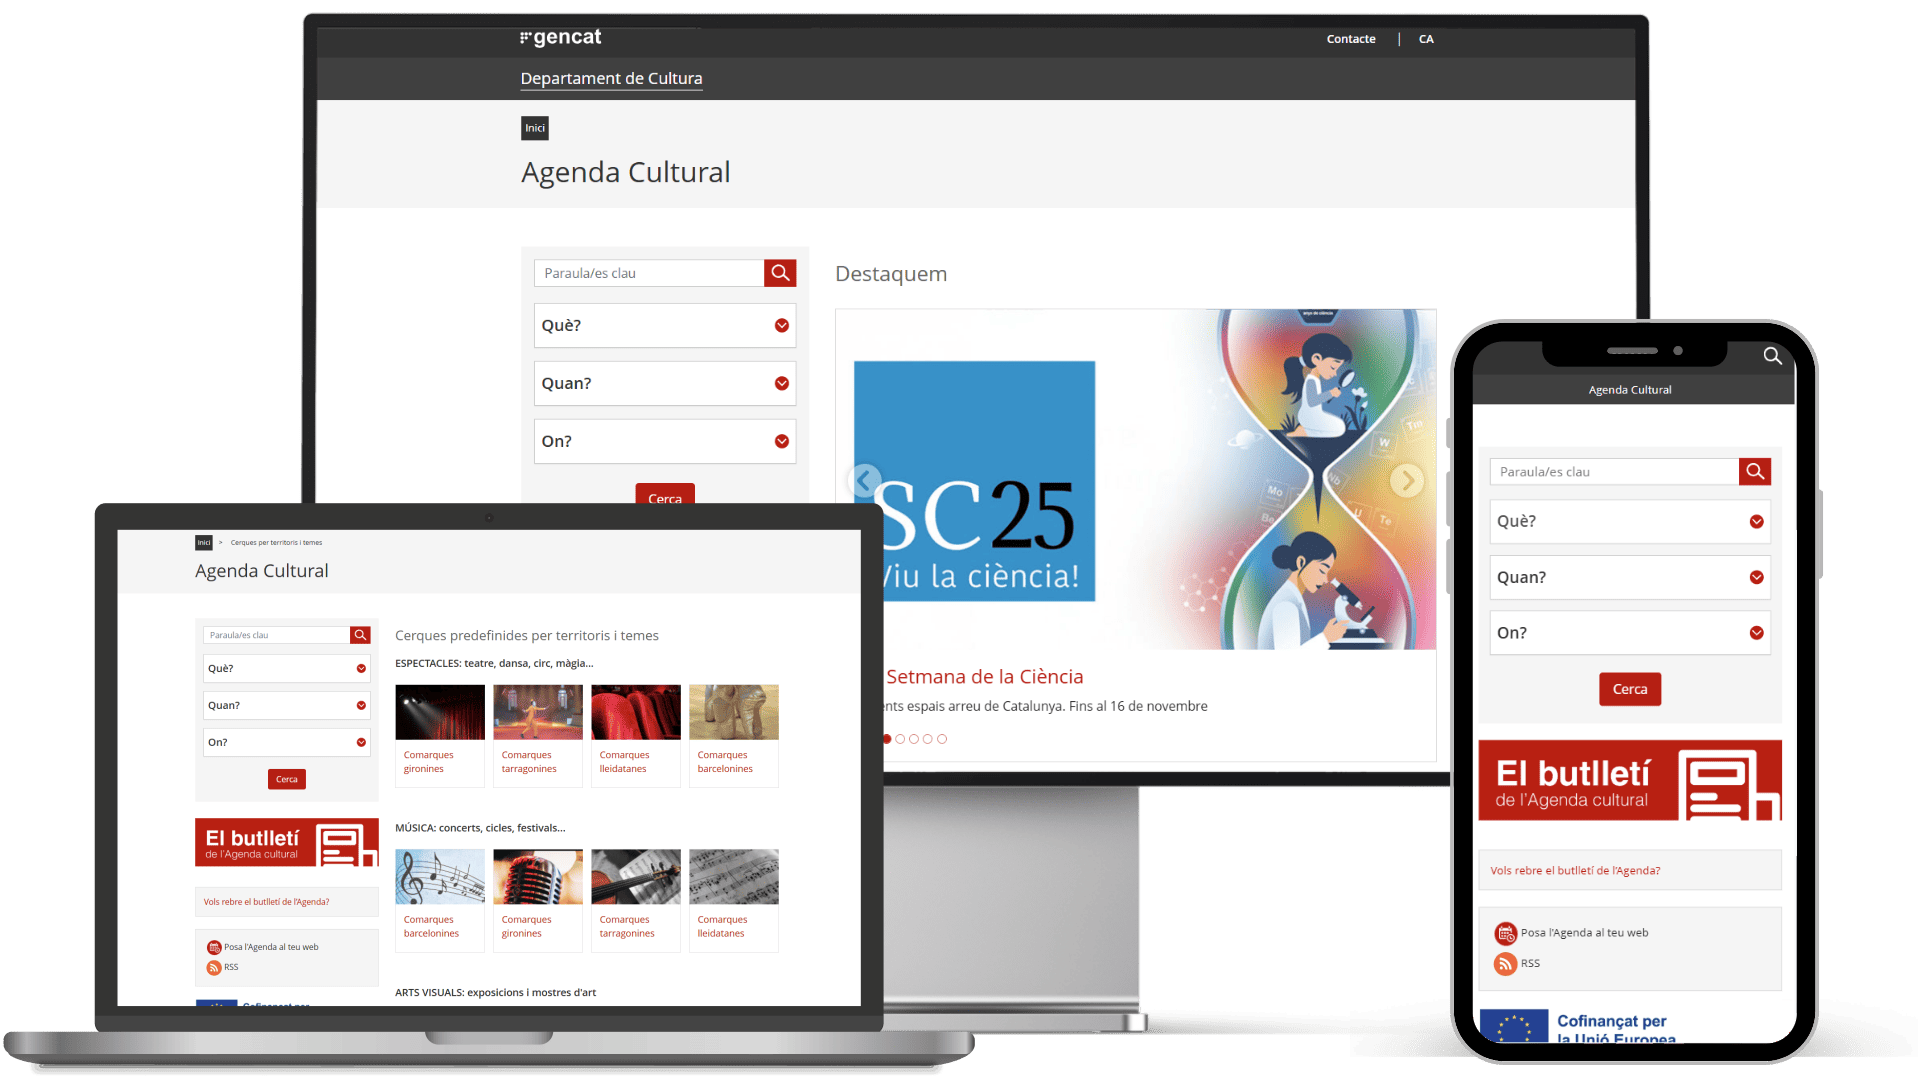Open the RSS feed icon on the laptop sidebar
The height and width of the screenshot is (1080, 1920).
pyautogui.click(x=213, y=967)
